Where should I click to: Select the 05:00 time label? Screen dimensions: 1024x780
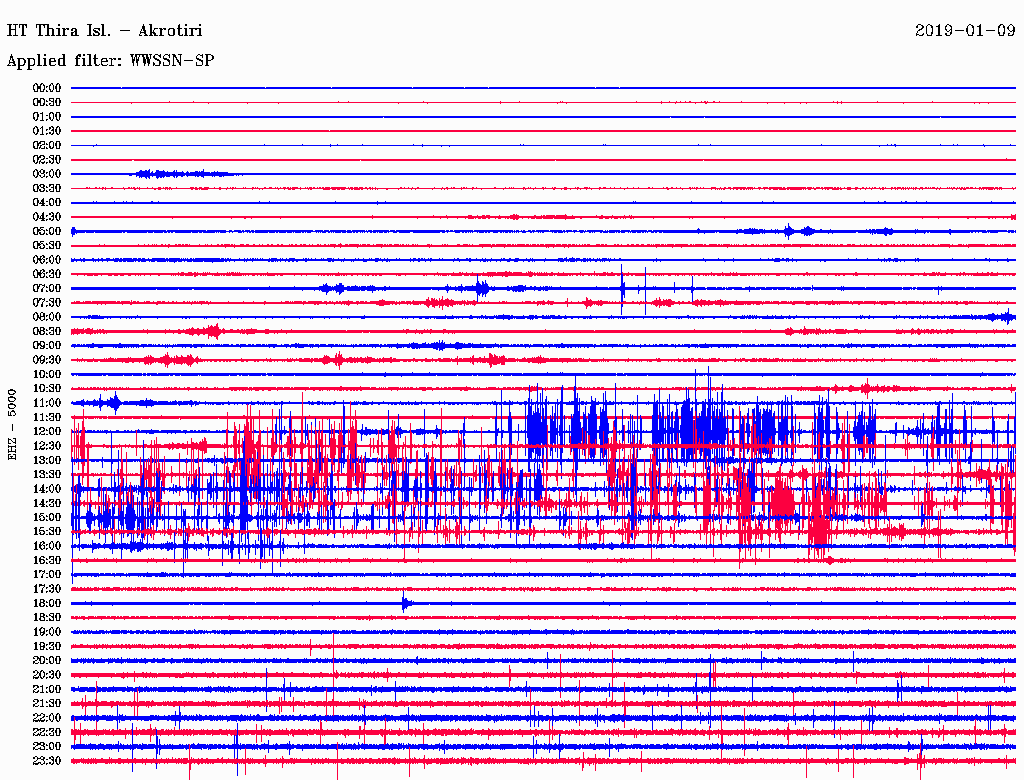coord(46,231)
